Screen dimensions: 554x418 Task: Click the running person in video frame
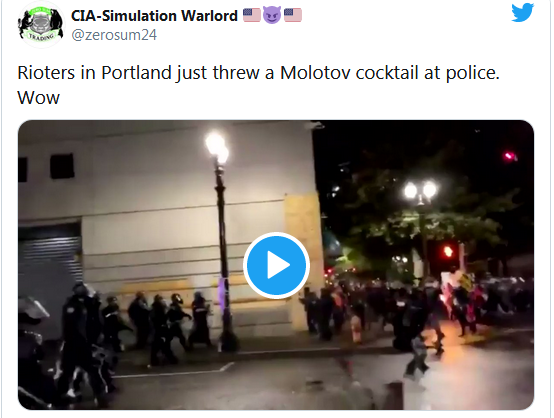tap(417, 357)
